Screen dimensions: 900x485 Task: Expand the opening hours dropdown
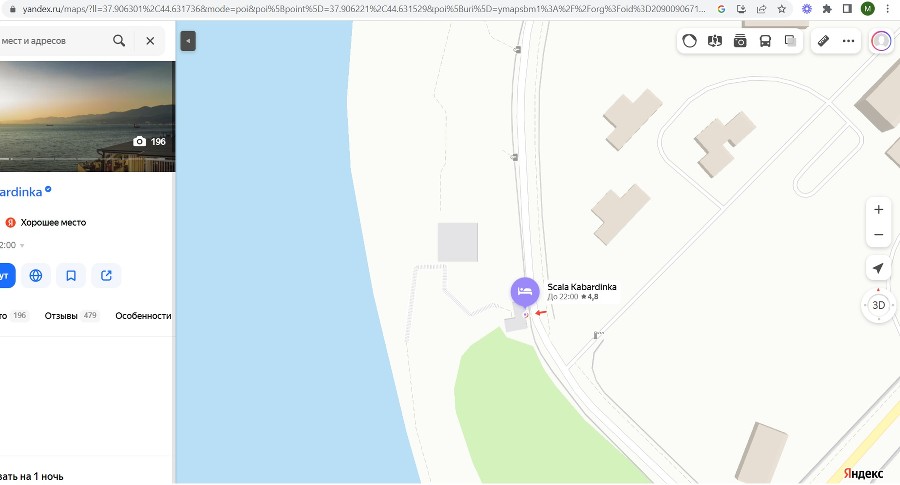tap(22, 246)
